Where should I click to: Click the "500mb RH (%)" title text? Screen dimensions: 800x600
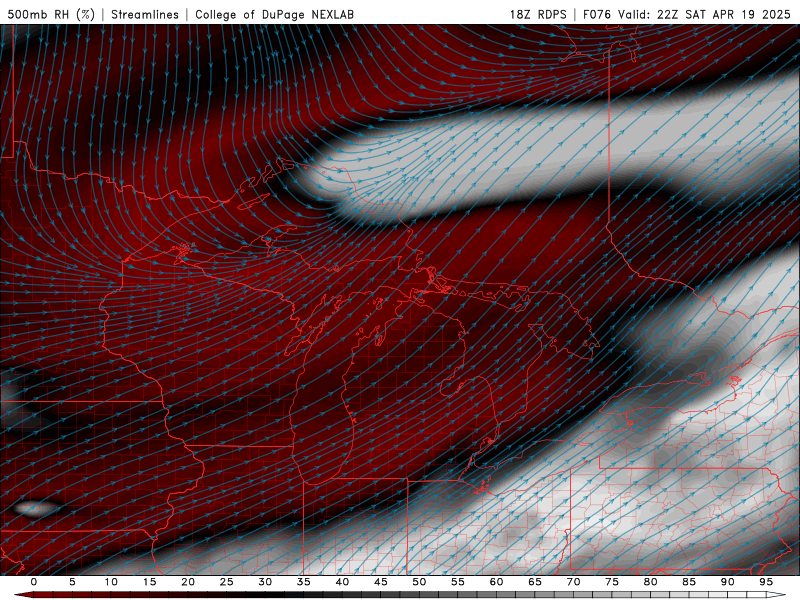click(x=51, y=14)
